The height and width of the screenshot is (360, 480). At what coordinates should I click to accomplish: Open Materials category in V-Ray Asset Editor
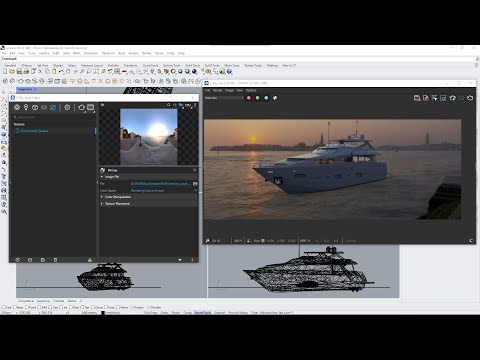17,107
